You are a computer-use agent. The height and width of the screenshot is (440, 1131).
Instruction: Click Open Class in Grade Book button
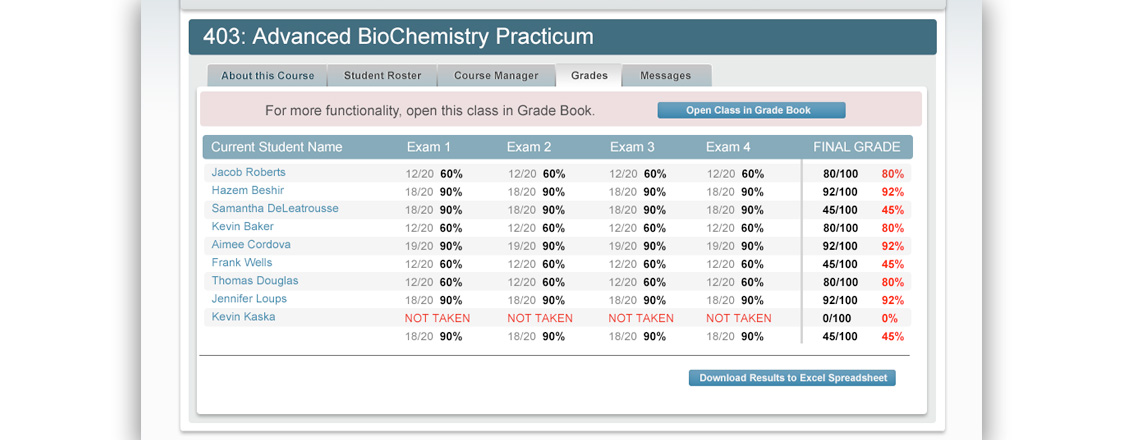pos(750,111)
